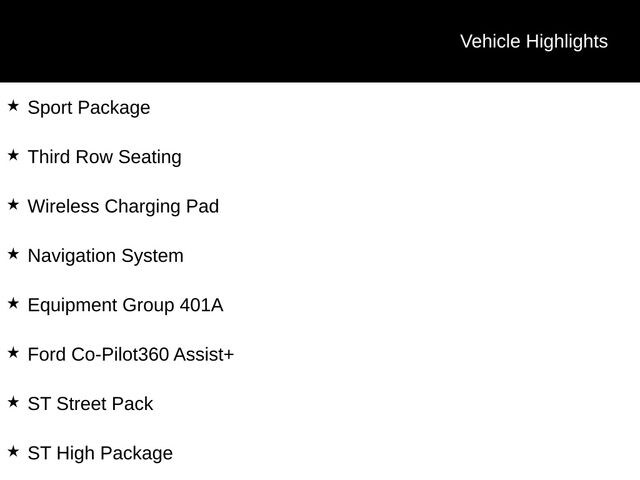The height and width of the screenshot is (480, 640).
Task: Click the 401A code in the equipment line
Action: (x=201, y=305)
